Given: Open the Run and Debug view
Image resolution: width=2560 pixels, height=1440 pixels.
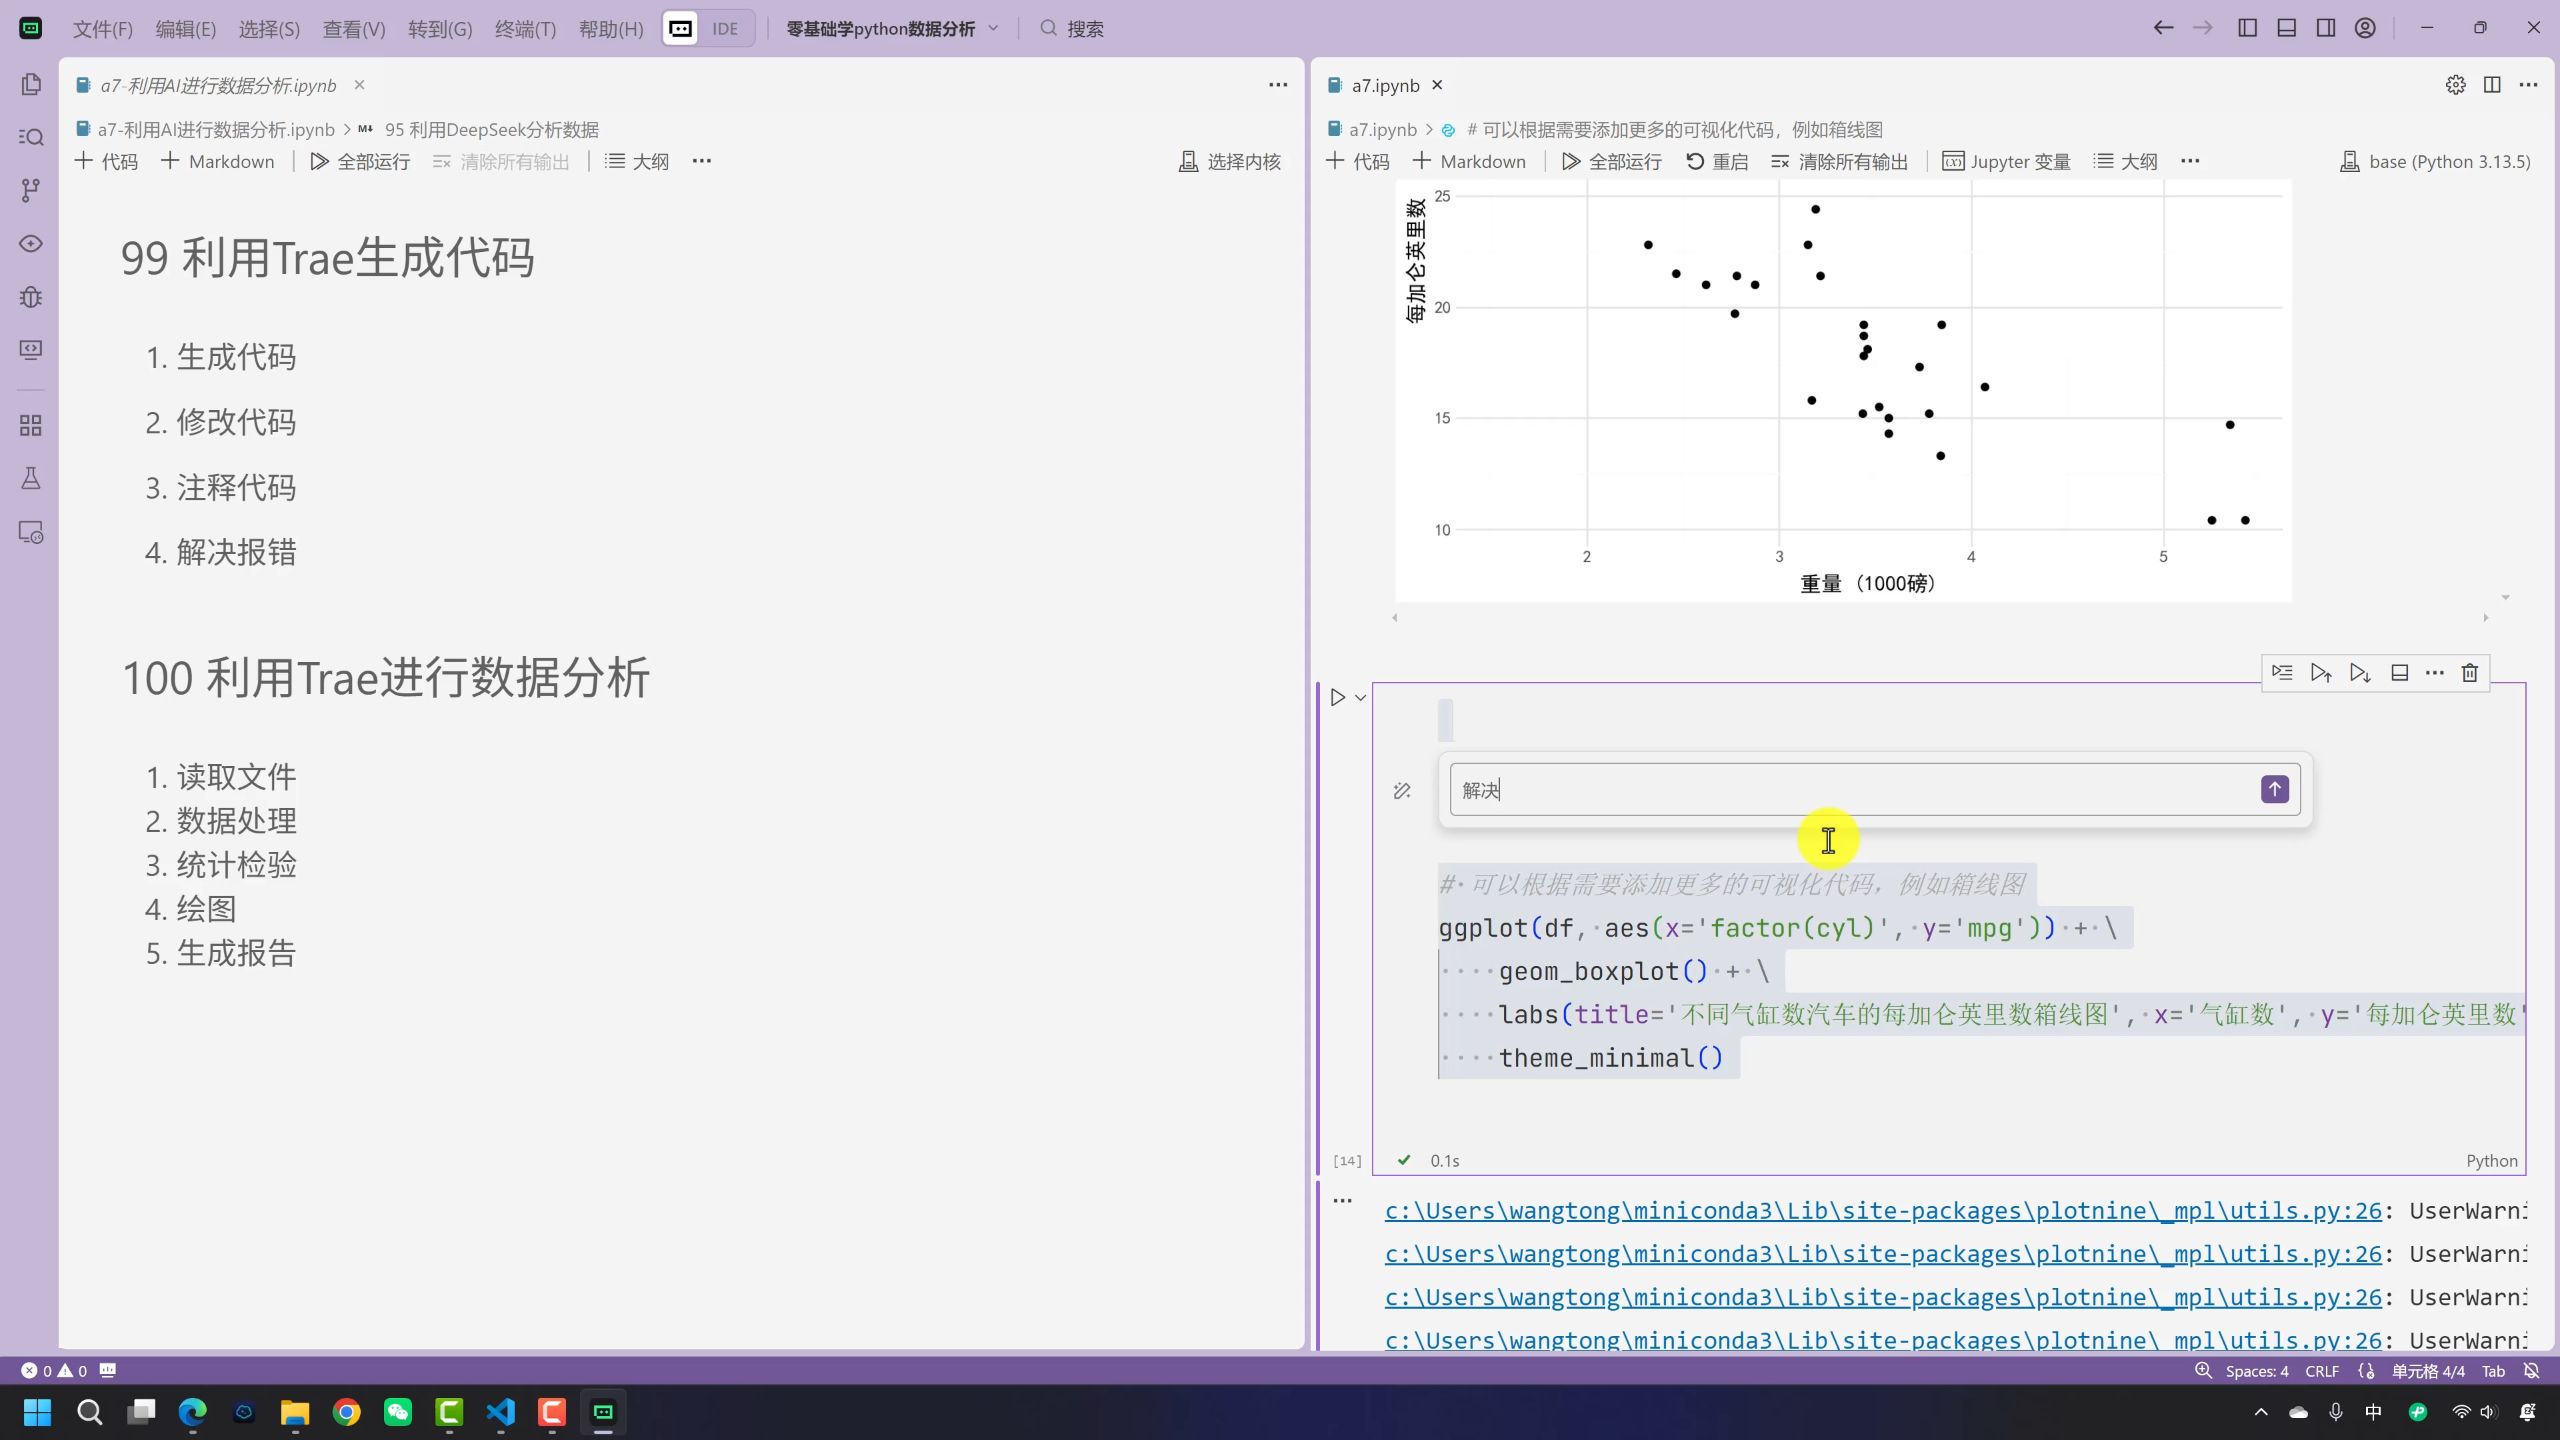Looking at the screenshot, I should 31,297.
